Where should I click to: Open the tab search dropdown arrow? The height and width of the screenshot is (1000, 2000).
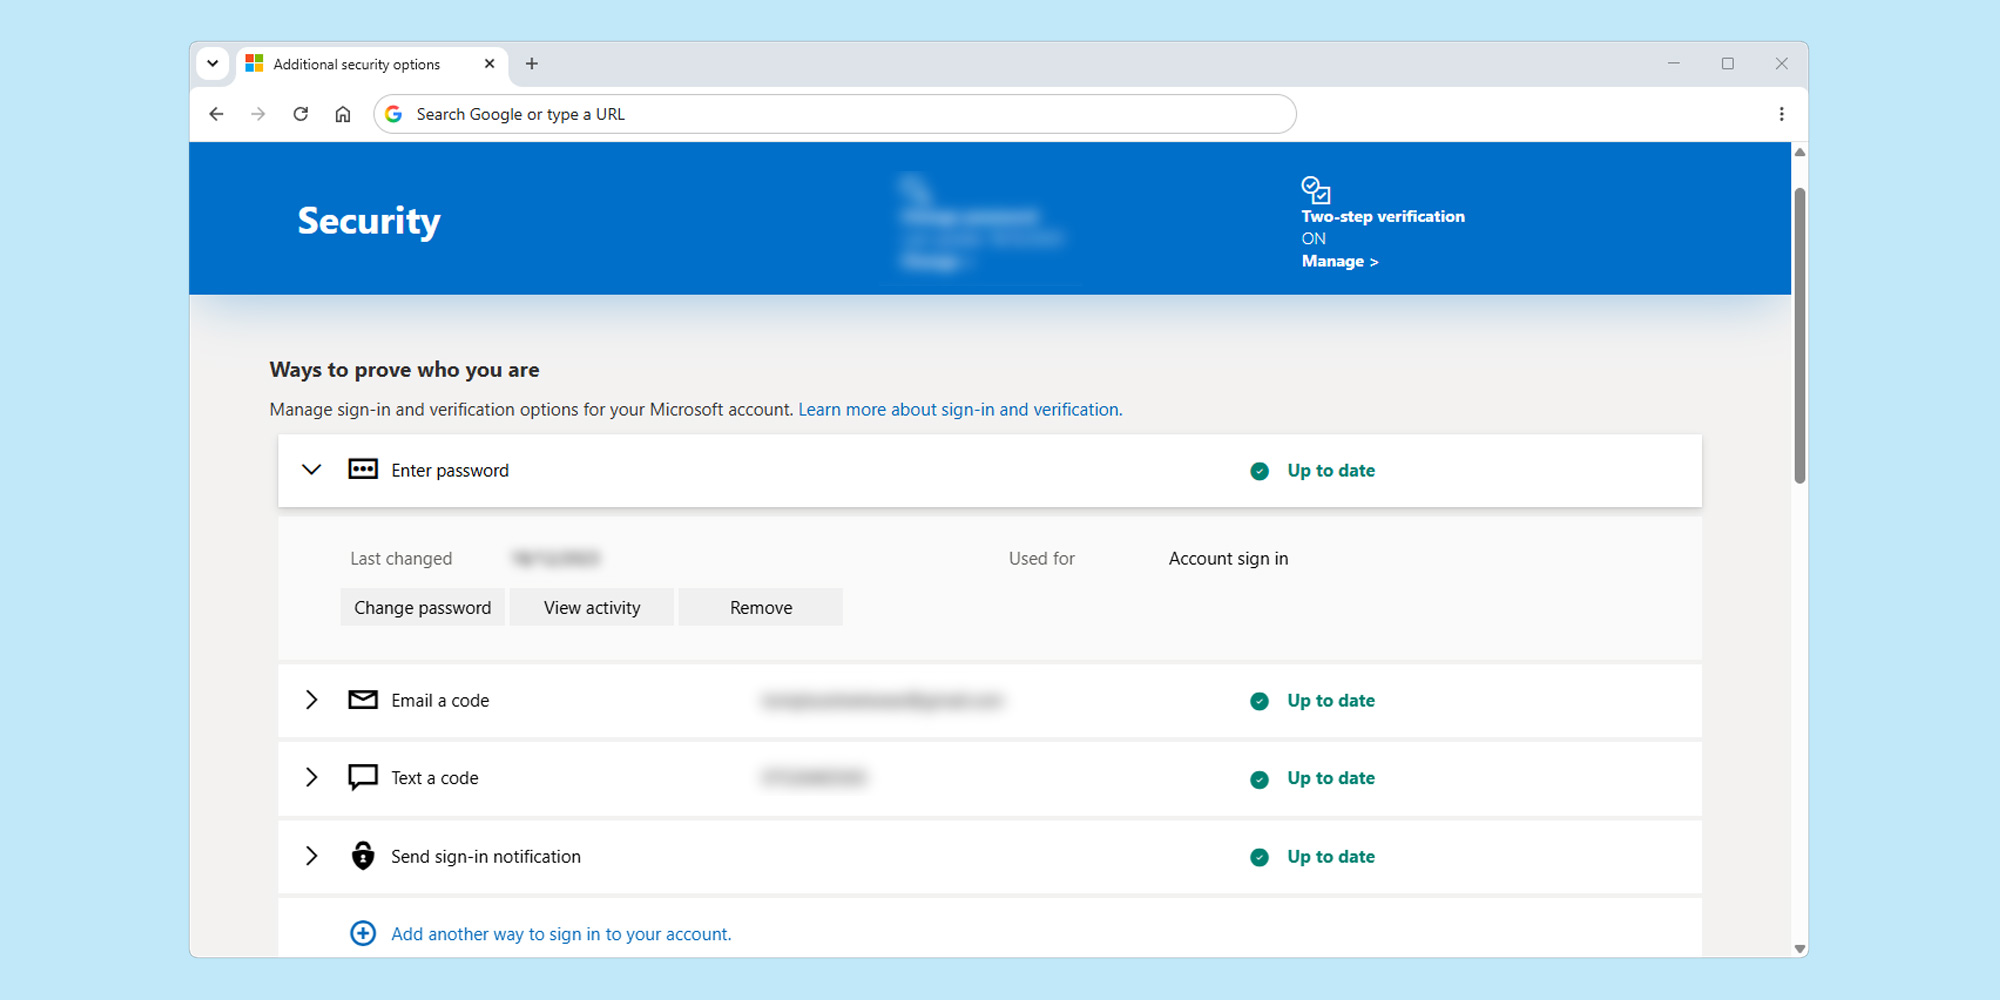point(212,63)
